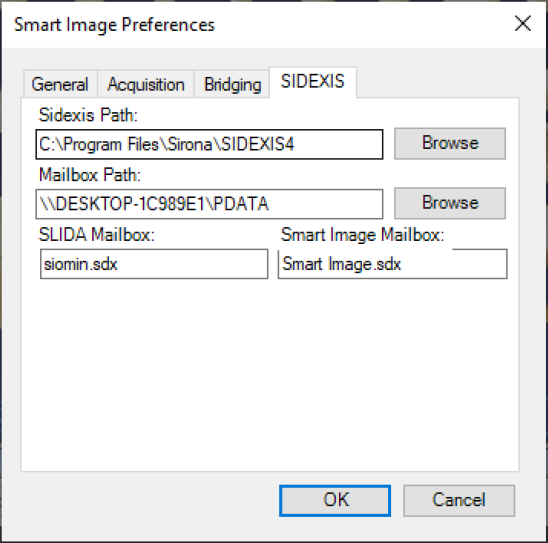
Task: Click the 'Sidexis Path:' label
Action: (88, 115)
